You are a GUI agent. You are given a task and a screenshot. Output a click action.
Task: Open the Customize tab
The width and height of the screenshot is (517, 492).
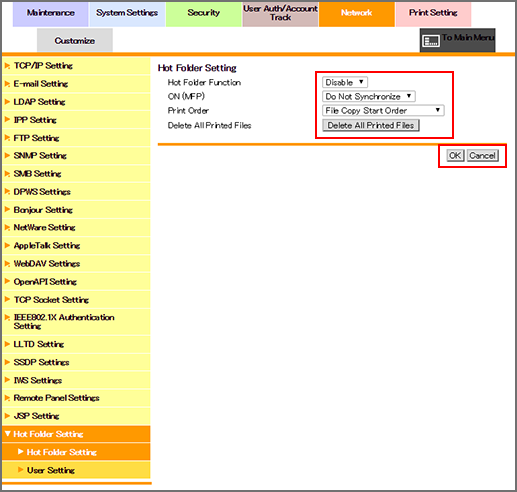click(x=75, y=40)
